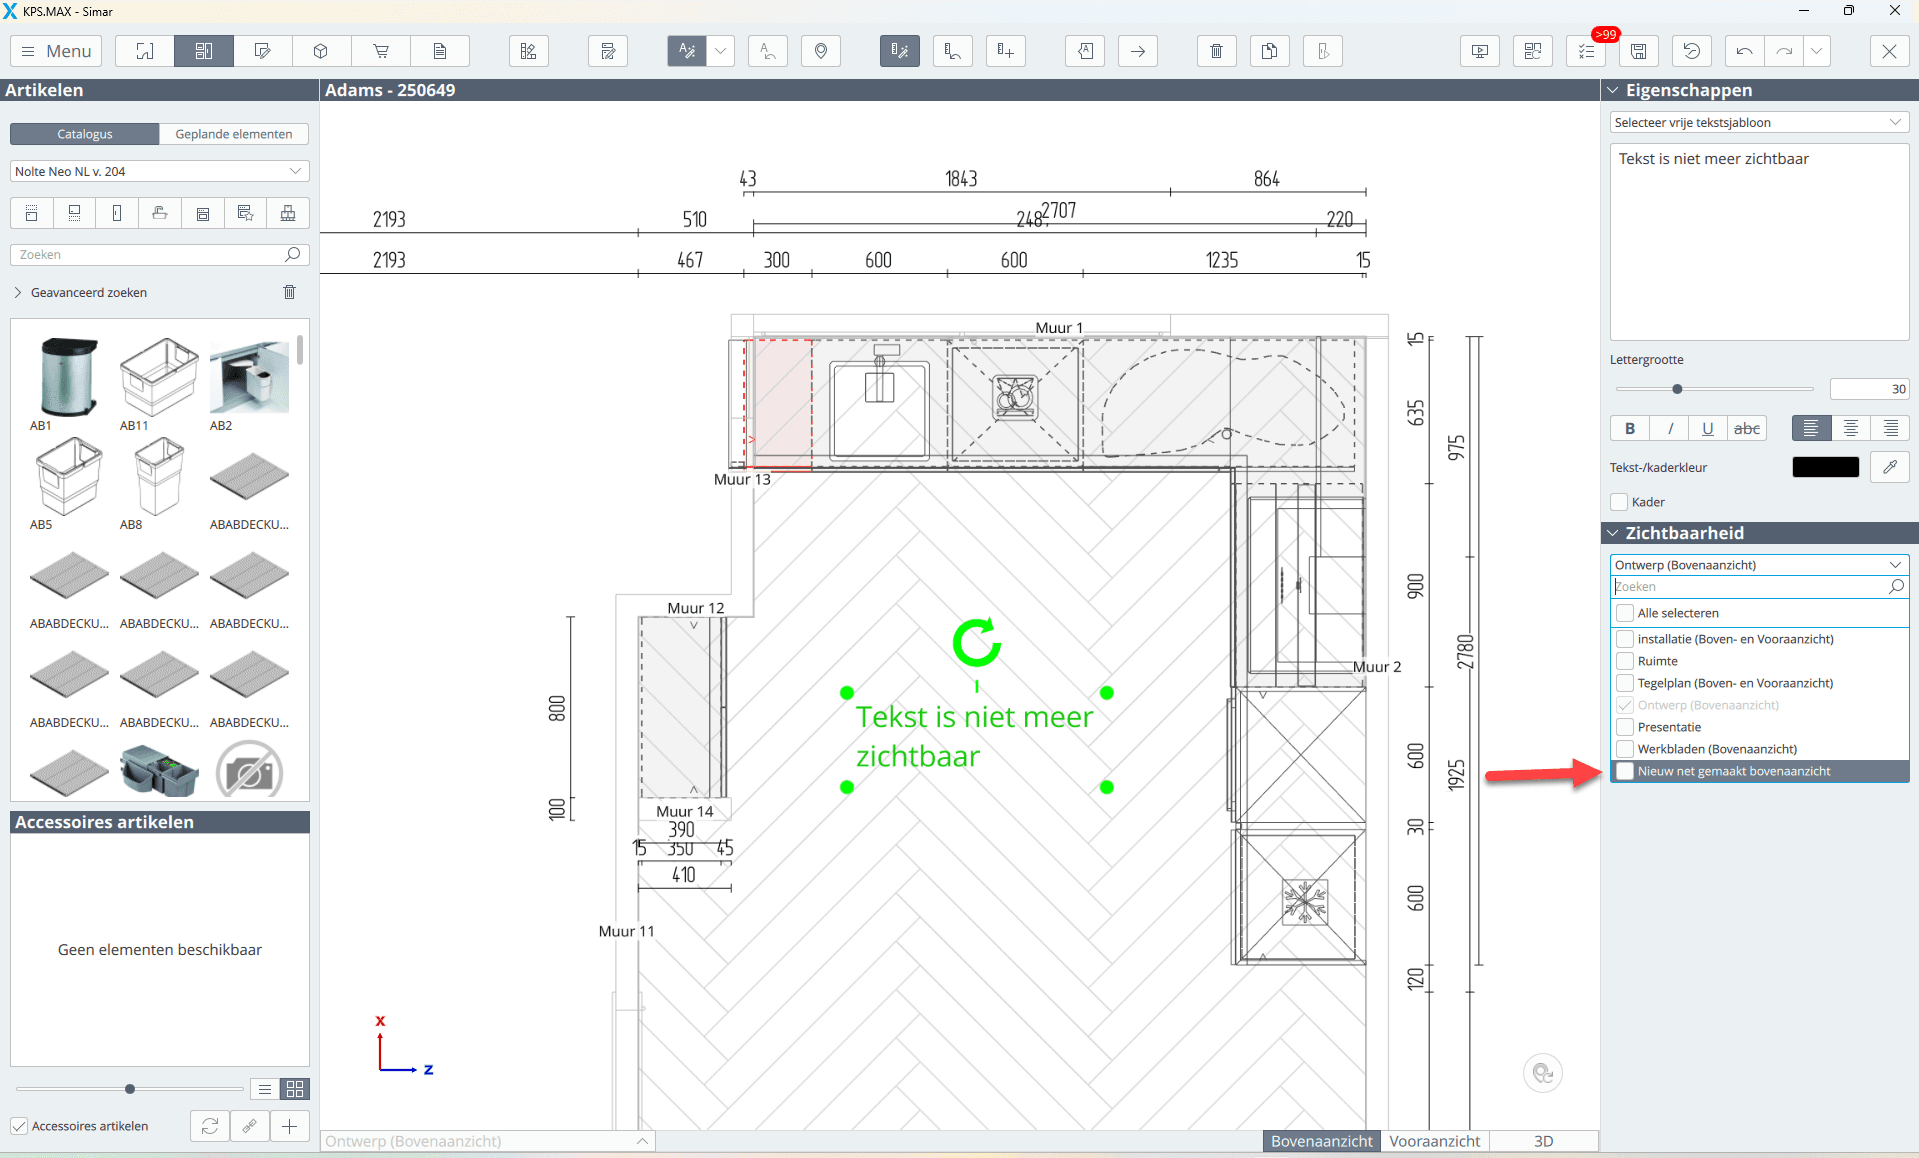Switch to Geplande elementen tab
The width and height of the screenshot is (1919, 1158).
tap(233, 134)
